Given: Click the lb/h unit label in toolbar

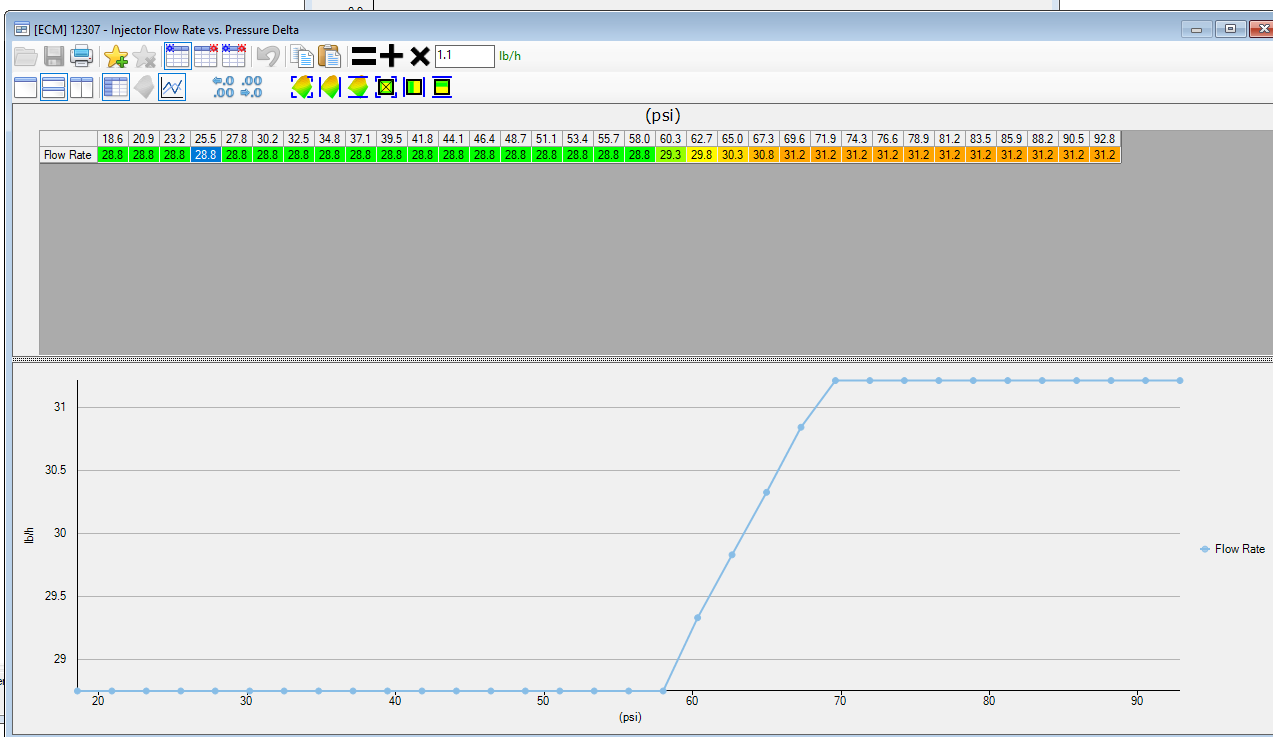Looking at the screenshot, I should [x=510, y=56].
